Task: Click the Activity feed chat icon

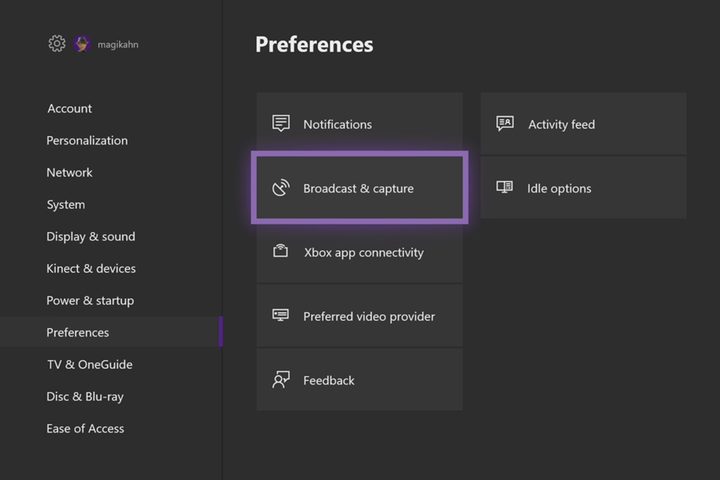Action: click(x=505, y=124)
